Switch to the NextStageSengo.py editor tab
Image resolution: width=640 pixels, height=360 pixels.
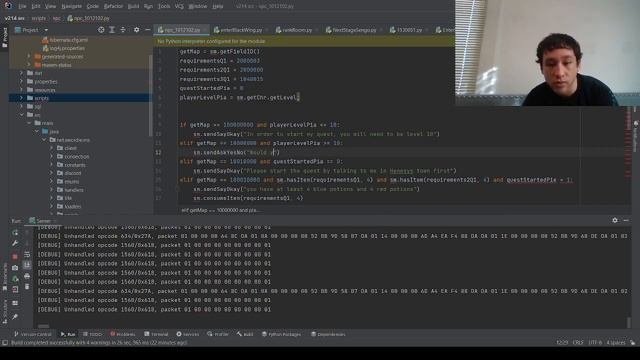click(x=353, y=30)
